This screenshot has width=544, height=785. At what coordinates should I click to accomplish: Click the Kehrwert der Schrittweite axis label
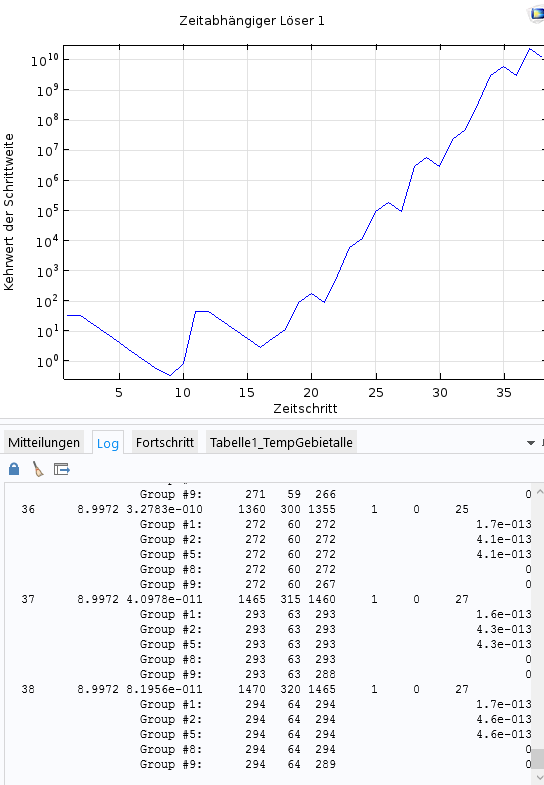pyautogui.click(x=9, y=212)
